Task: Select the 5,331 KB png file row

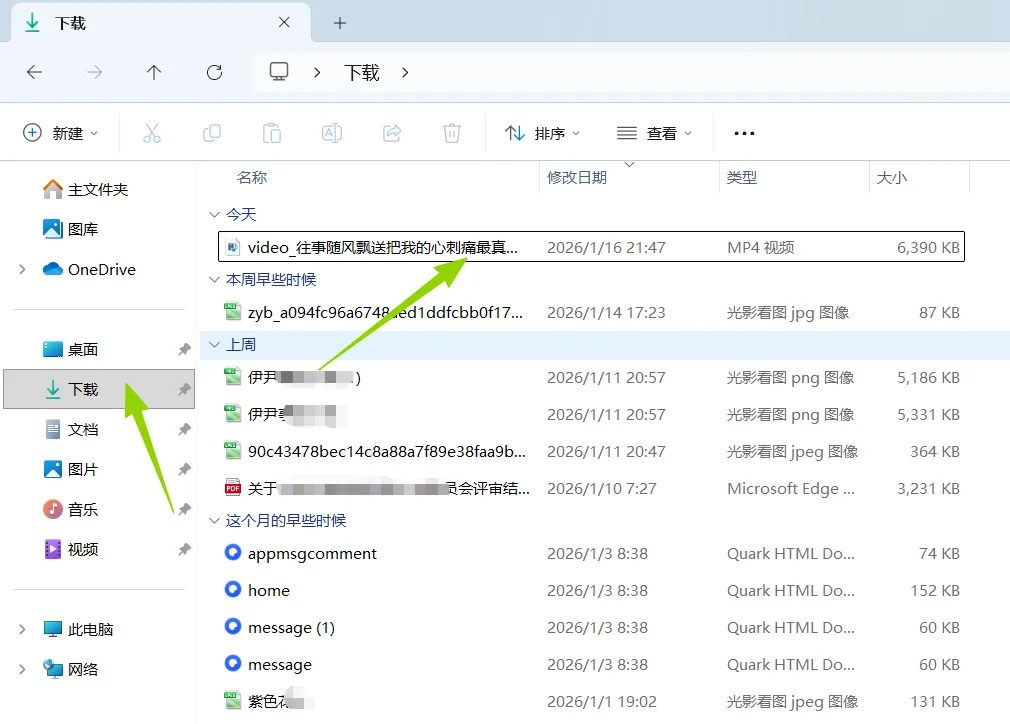Action: 591,414
